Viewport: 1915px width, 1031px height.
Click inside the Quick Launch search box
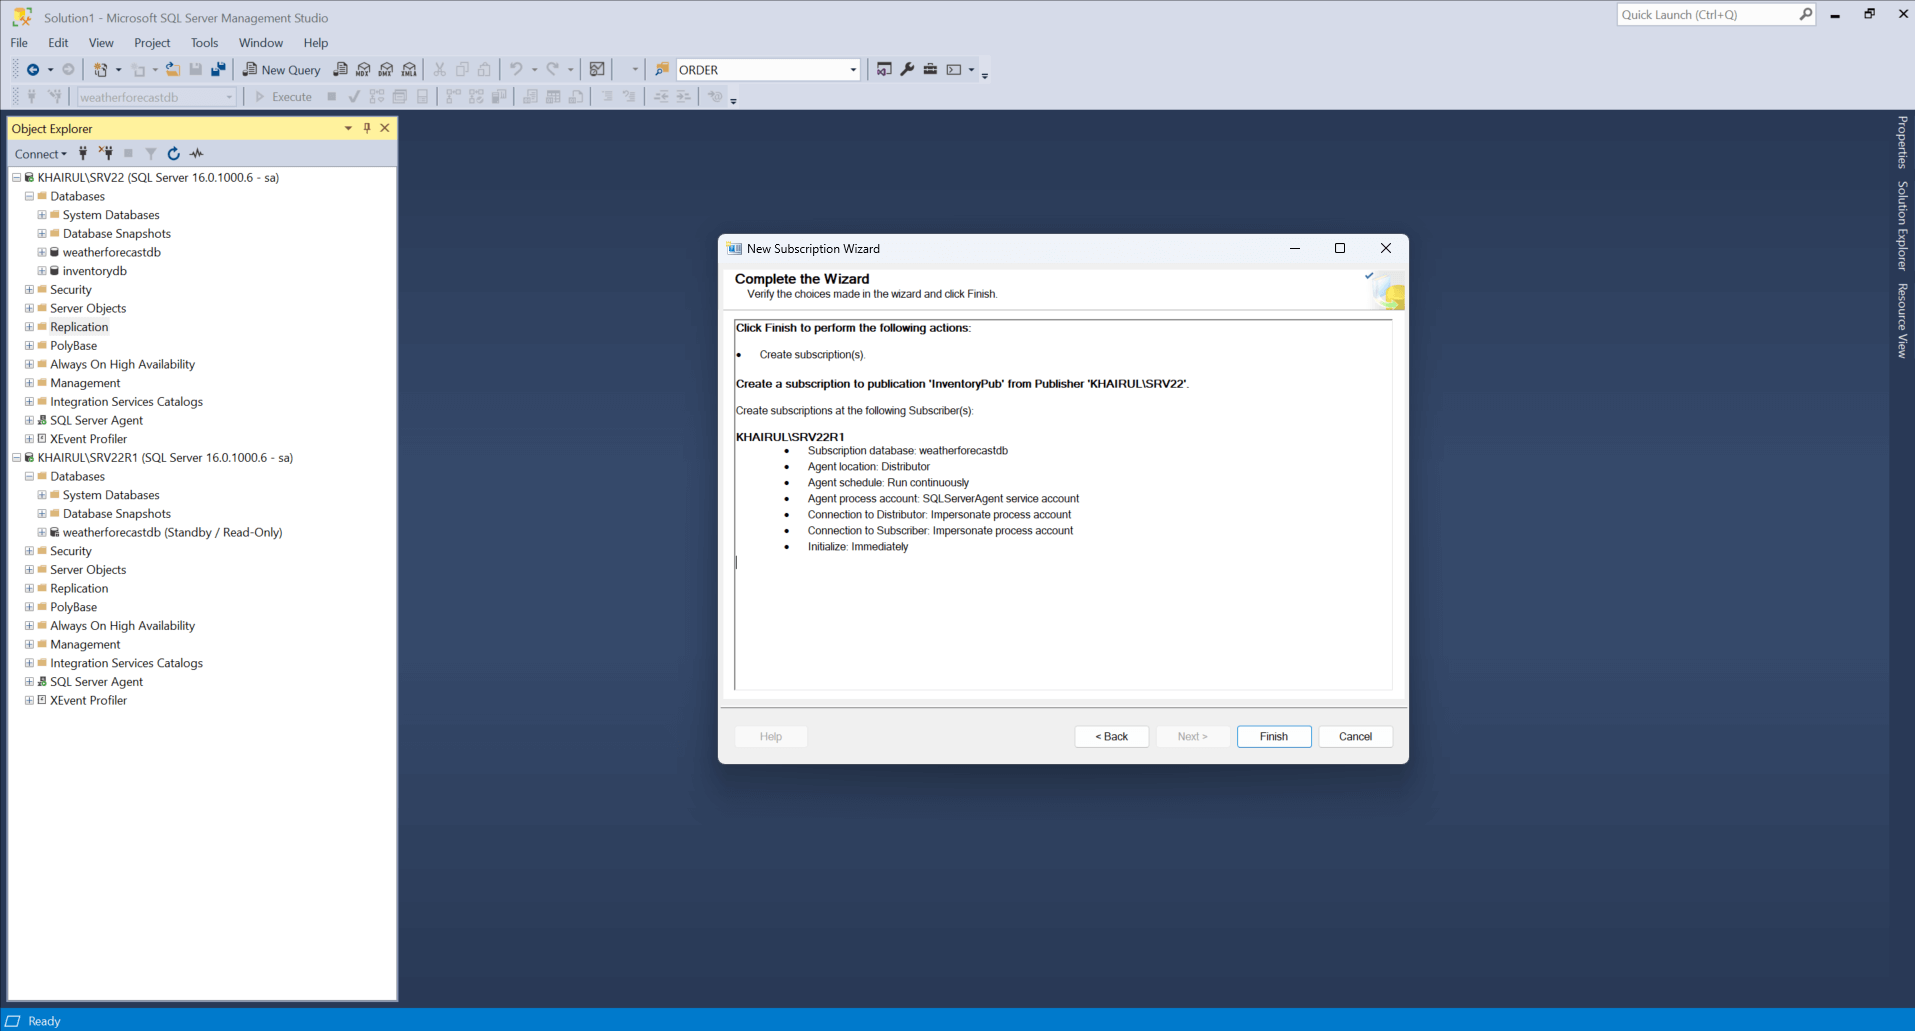pos(1705,15)
